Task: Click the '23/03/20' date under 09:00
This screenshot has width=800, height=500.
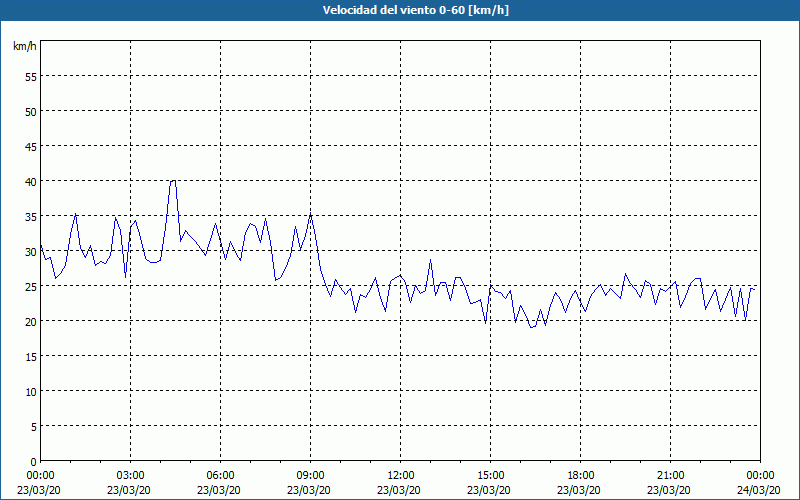Action: [x=309, y=490]
